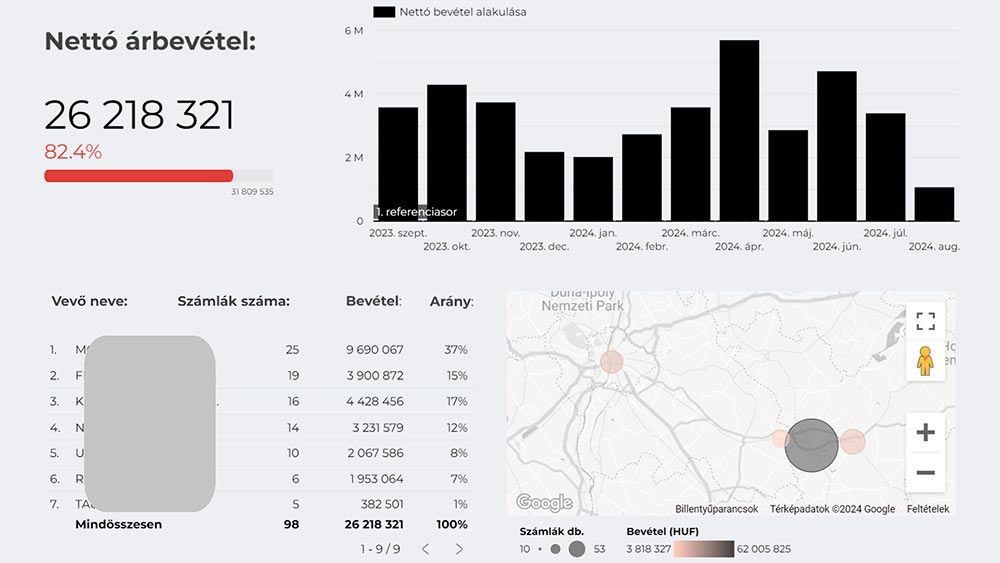Select the 2024. ápr. bar in chart

point(739,130)
